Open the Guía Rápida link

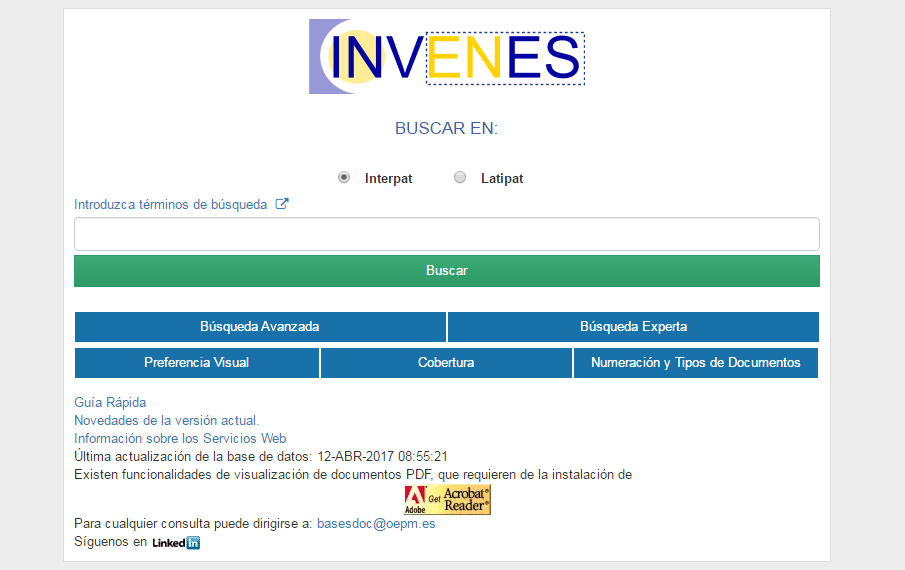click(110, 402)
